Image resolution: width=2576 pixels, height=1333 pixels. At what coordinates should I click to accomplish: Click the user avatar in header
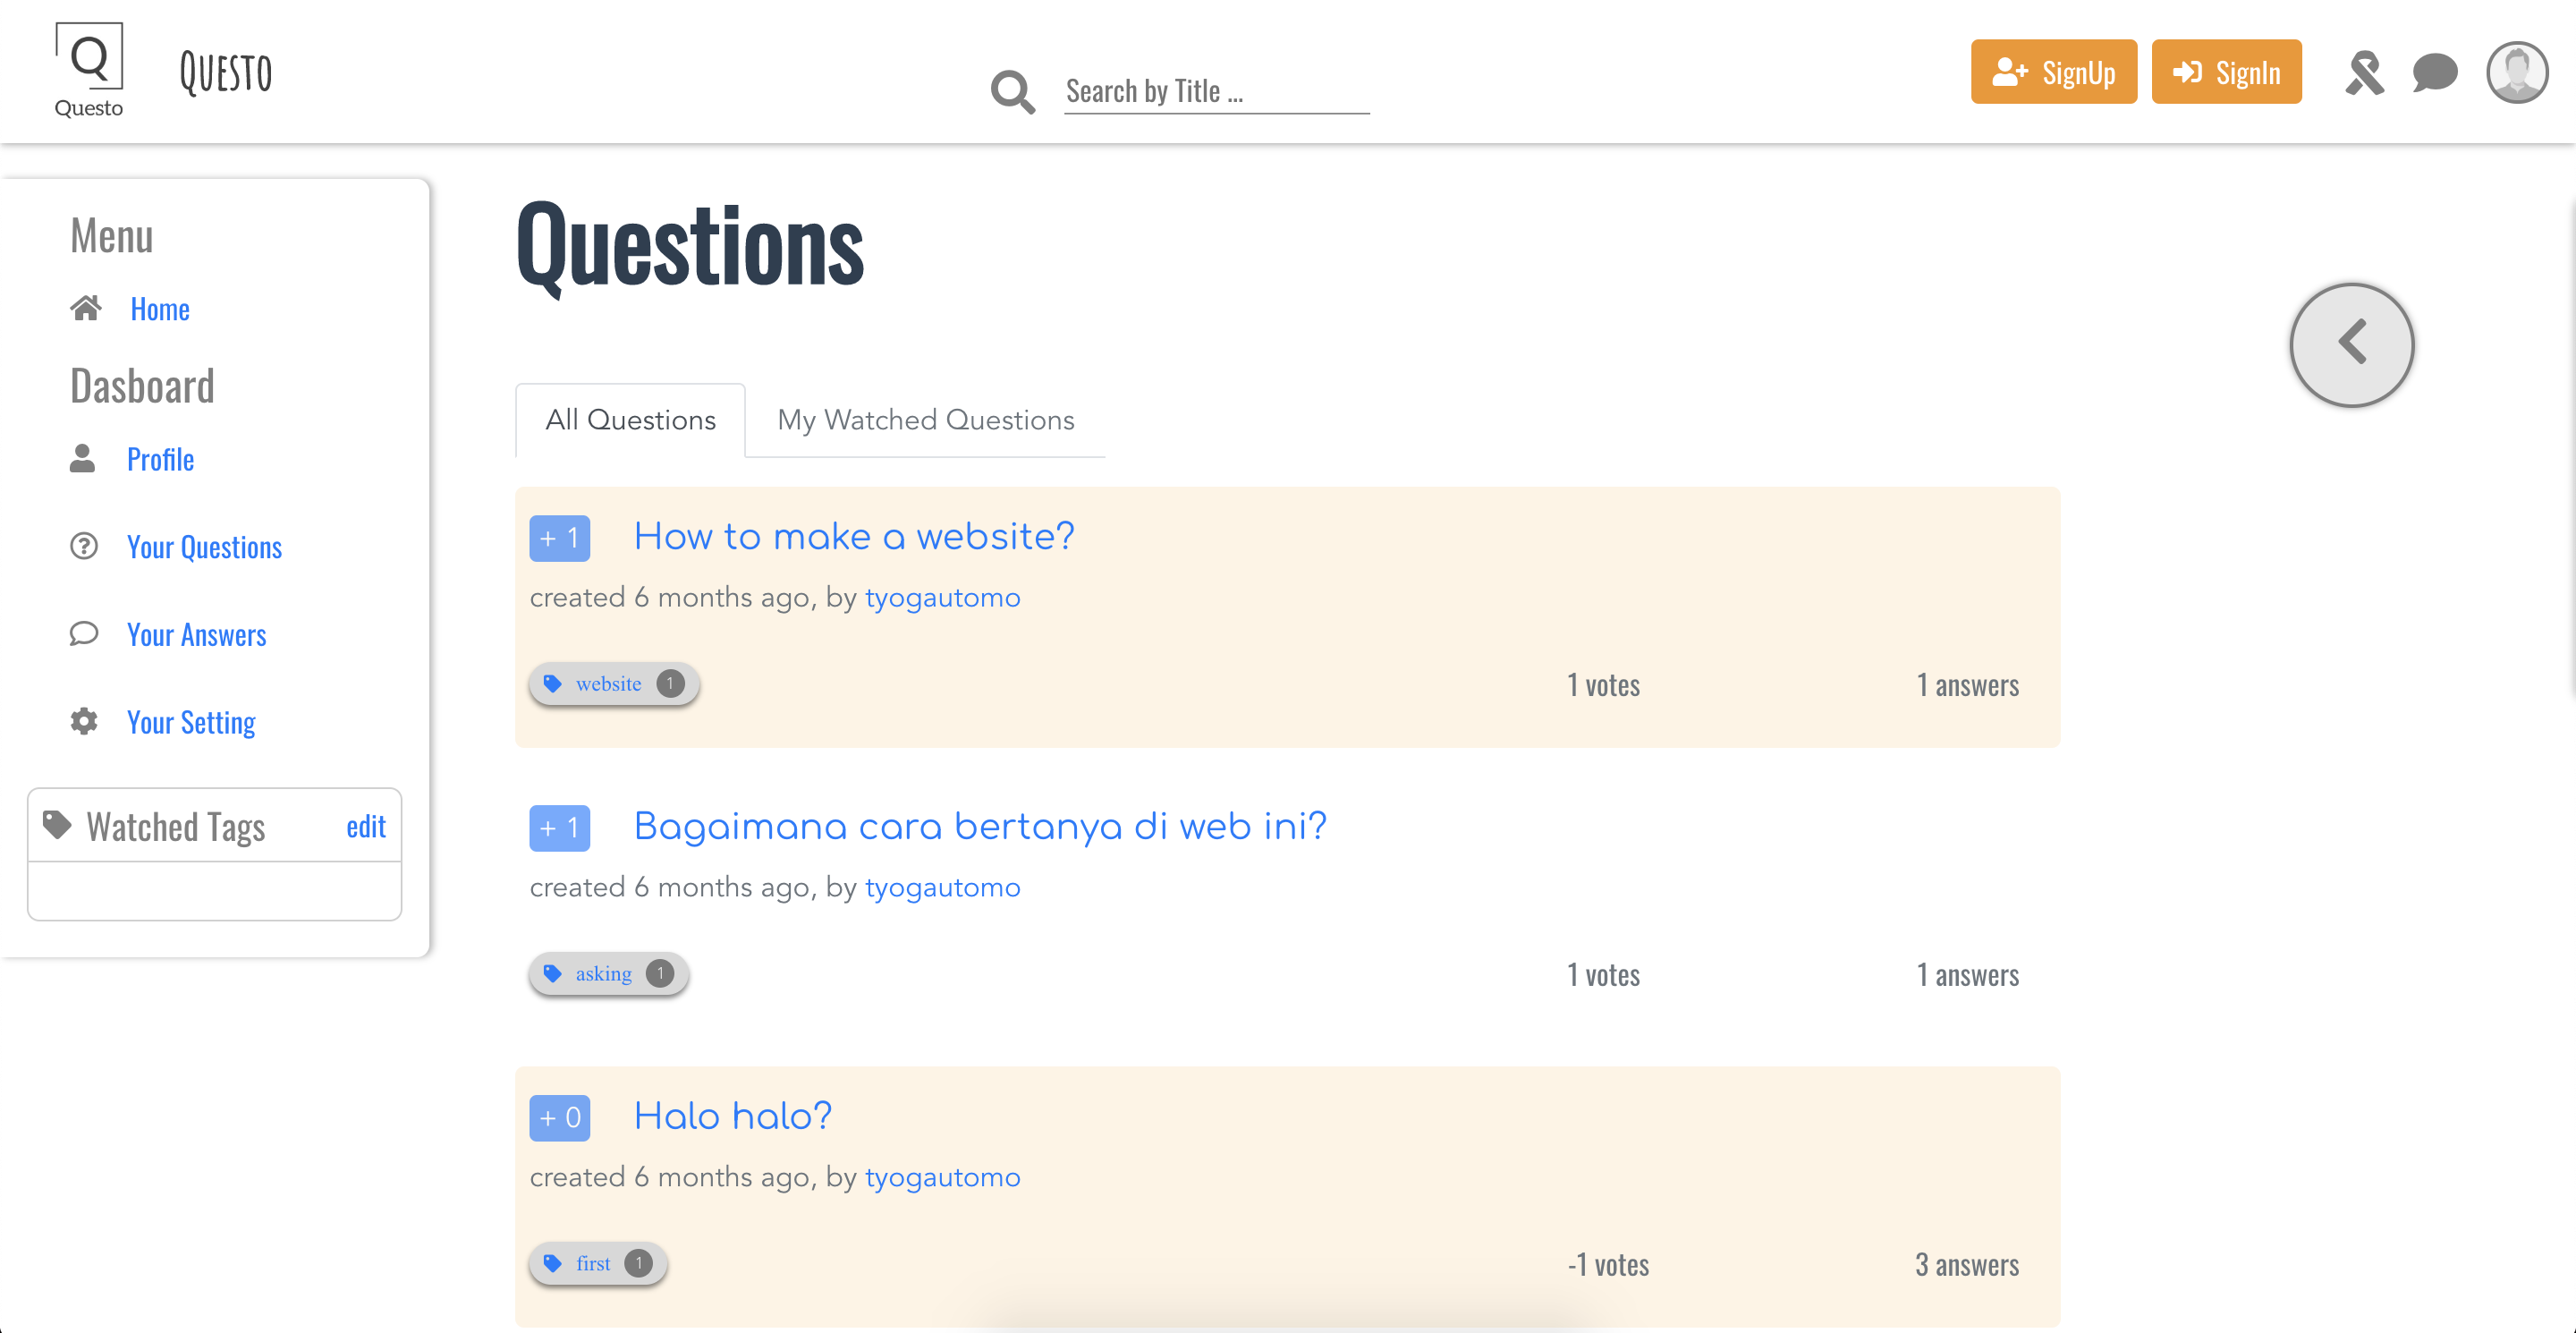(x=2516, y=72)
